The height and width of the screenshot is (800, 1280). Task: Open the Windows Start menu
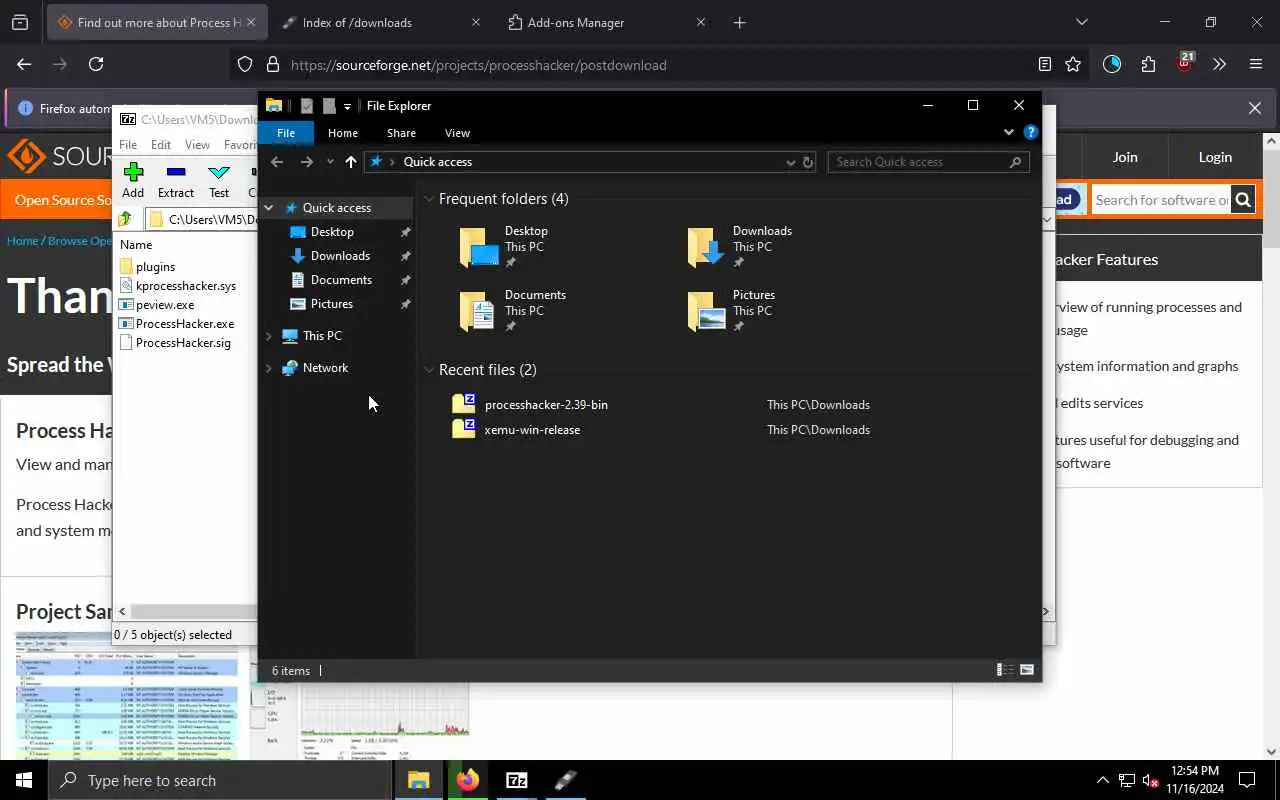click(x=24, y=780)
